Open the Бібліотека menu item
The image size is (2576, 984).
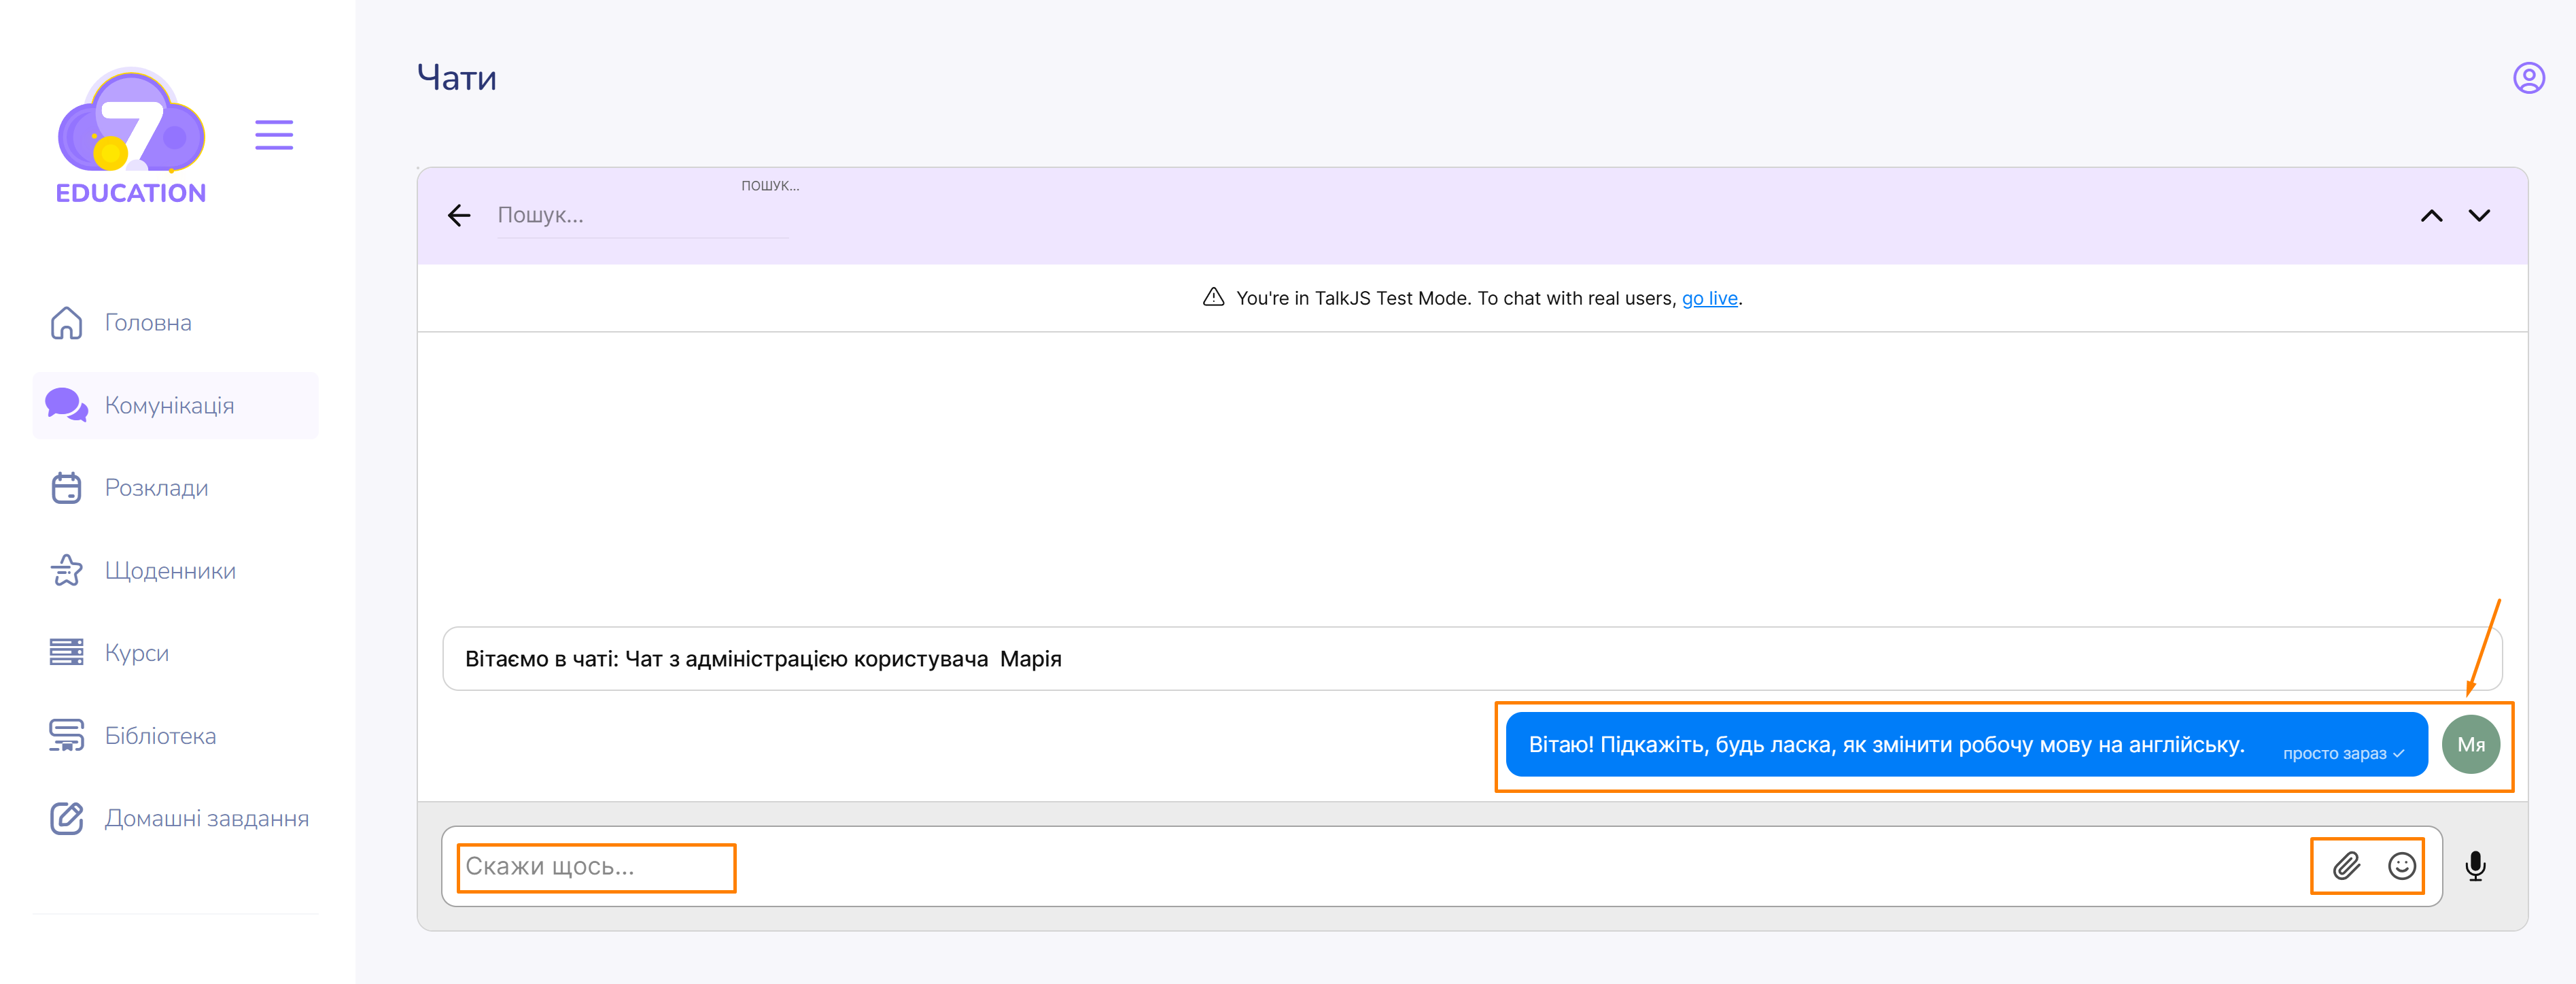[x=176, y=736]
